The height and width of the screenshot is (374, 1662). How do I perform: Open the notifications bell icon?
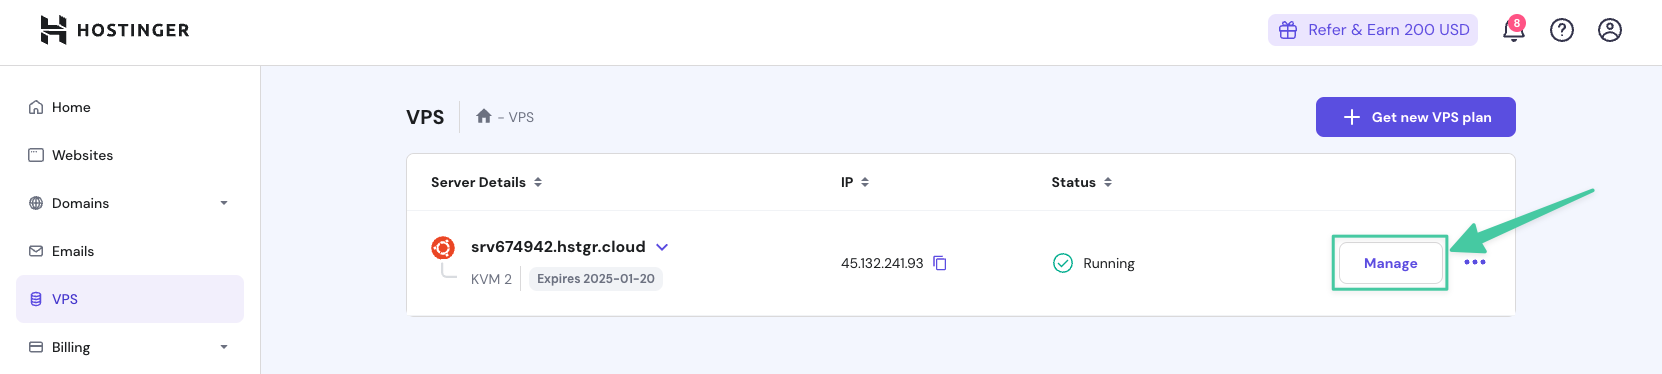pyautogui.click(x=1513, y=30)
